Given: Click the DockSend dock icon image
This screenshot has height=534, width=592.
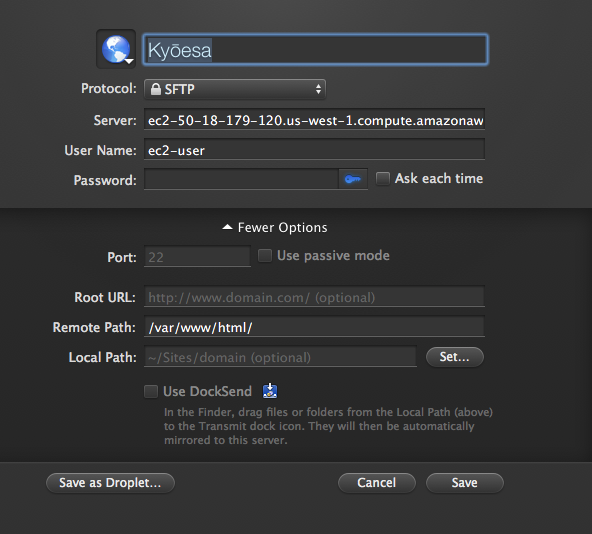Looking at the screenshot, I should [270, 391].
